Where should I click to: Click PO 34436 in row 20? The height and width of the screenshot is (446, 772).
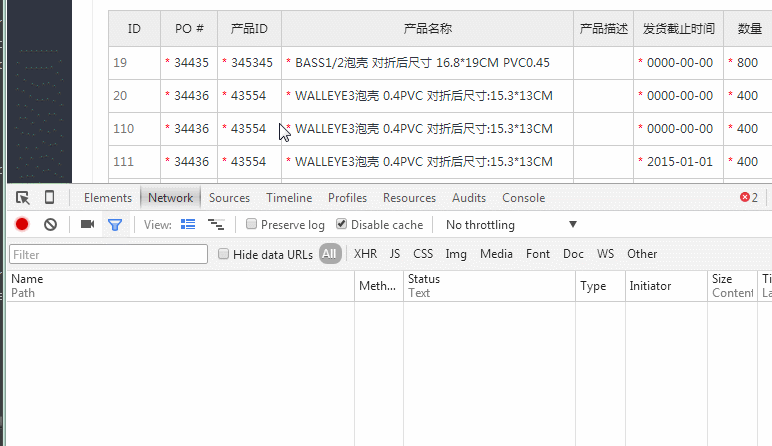pyautogui.click(x=189, y=96)
